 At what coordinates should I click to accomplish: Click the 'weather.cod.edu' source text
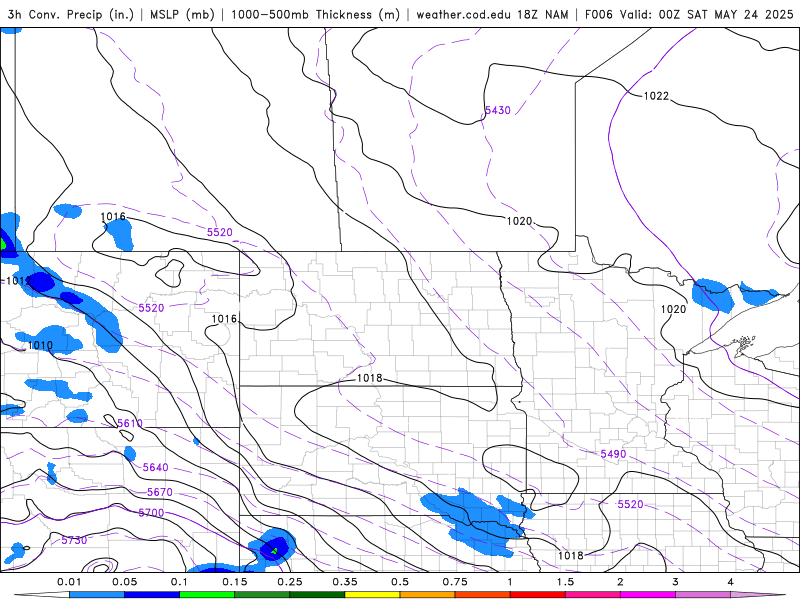point(463,14)
